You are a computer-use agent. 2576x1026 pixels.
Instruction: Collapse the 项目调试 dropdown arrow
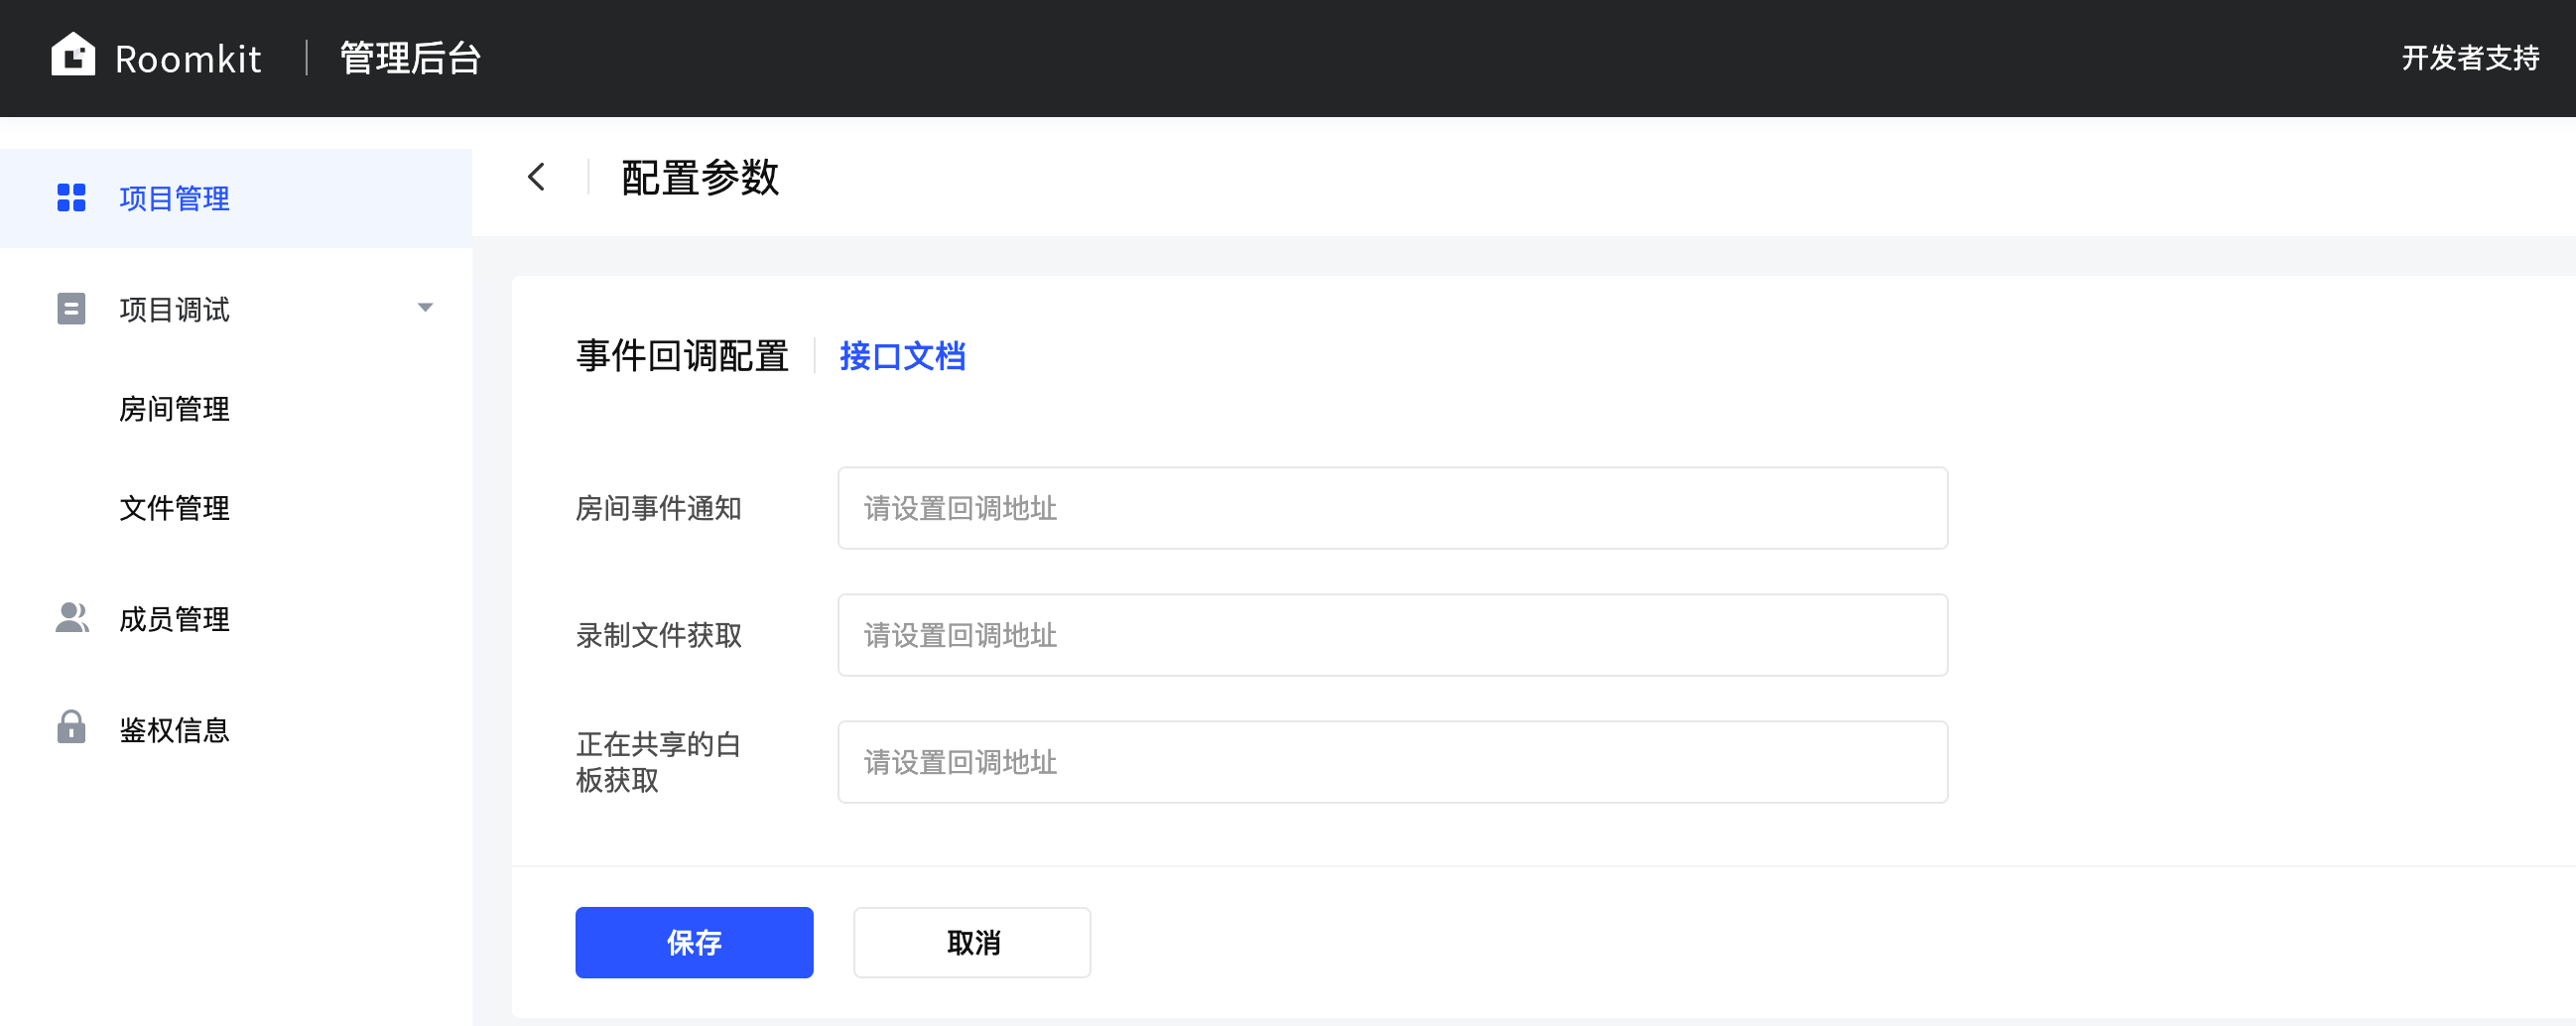pos(425,308)
